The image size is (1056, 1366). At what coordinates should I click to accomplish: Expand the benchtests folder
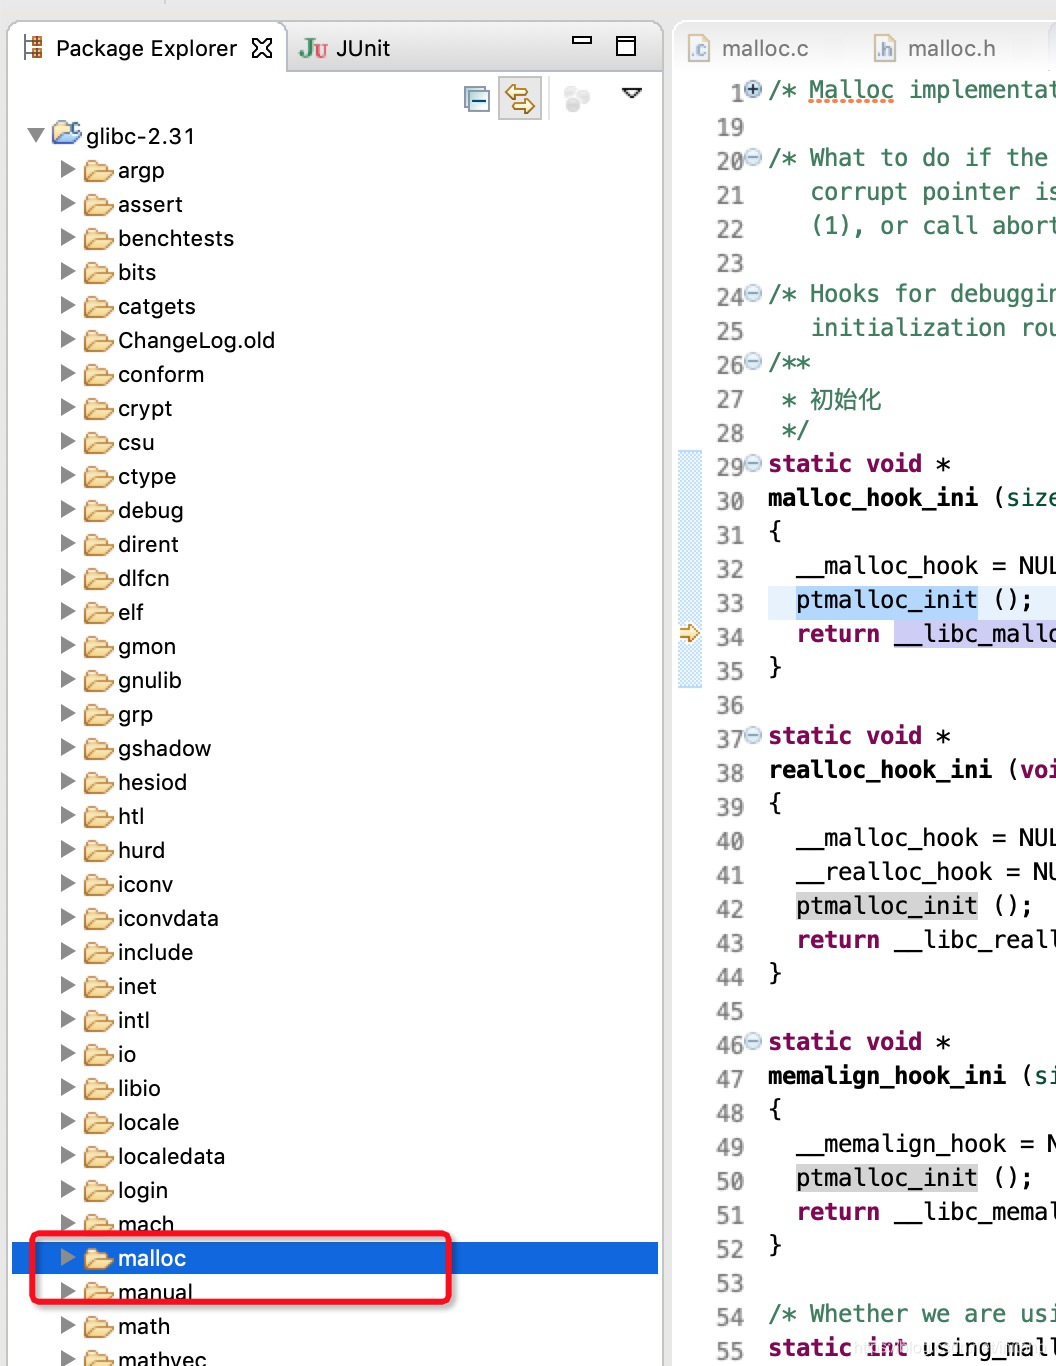click(68, 237)
